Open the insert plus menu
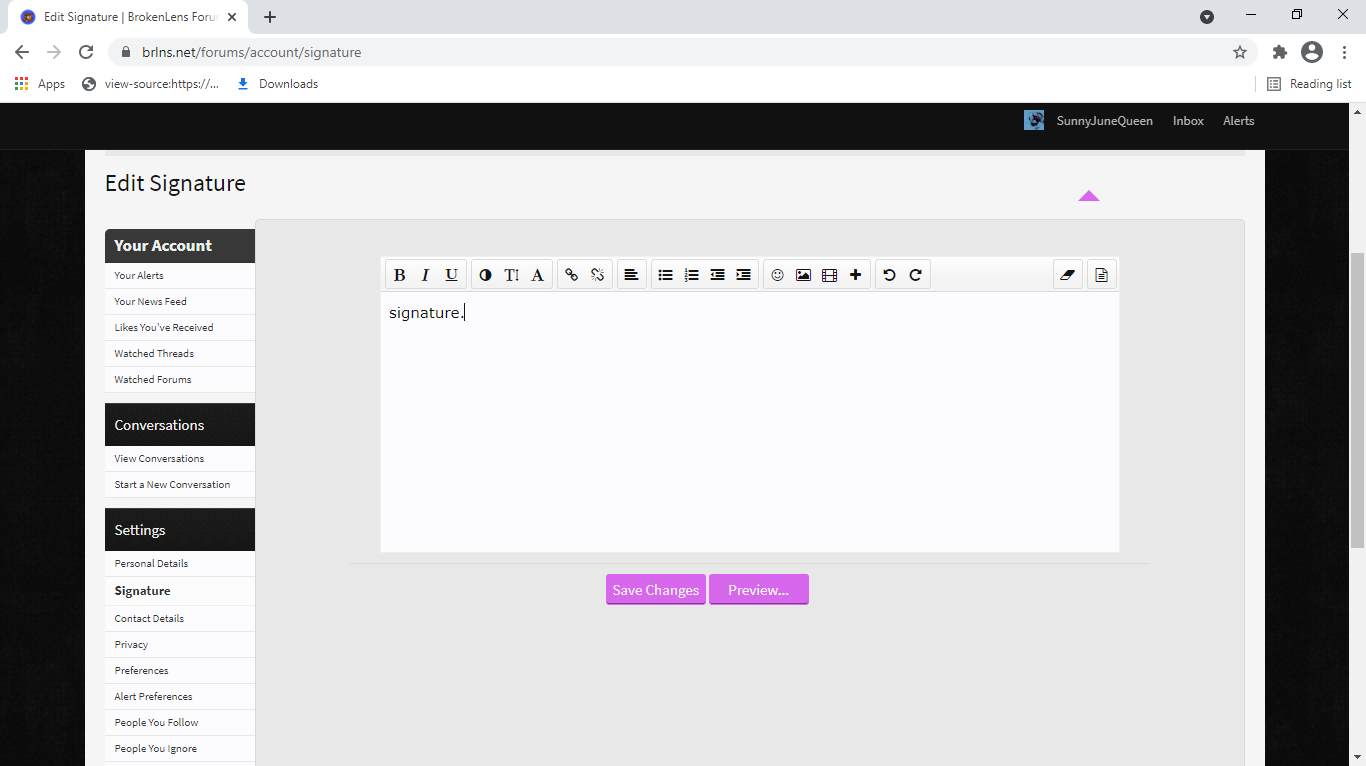The width and height of the screenshot is (1366, 766). click(855, 275)
